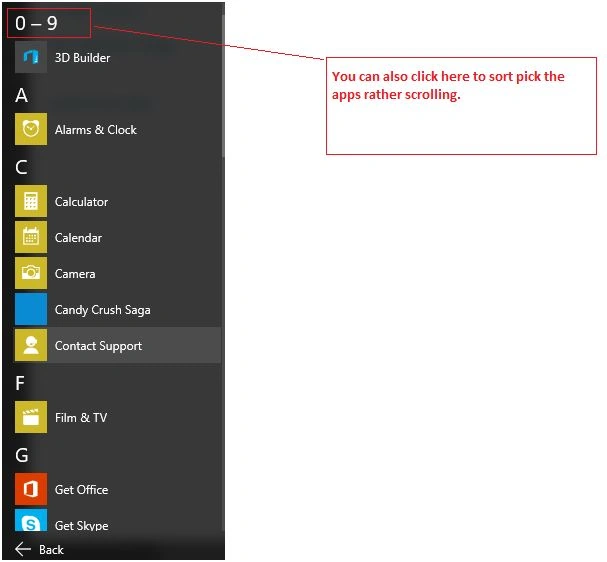This screenshot has width=607, height=562.
Task: Select the Candy Crush Saga label
Action: [x=103, y=310]
